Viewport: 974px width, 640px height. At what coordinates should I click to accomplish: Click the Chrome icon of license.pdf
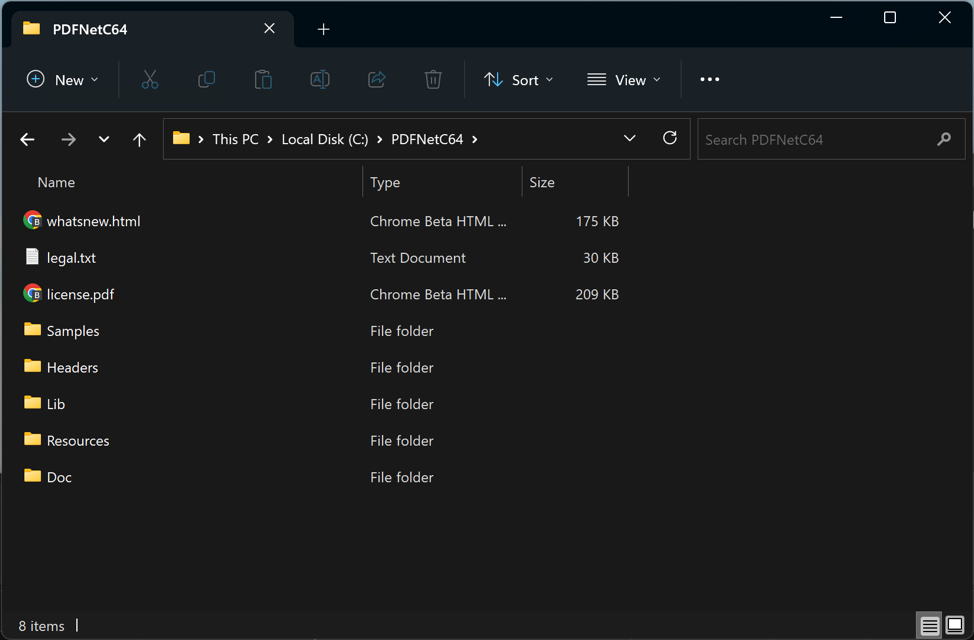[x=32, y=293]
